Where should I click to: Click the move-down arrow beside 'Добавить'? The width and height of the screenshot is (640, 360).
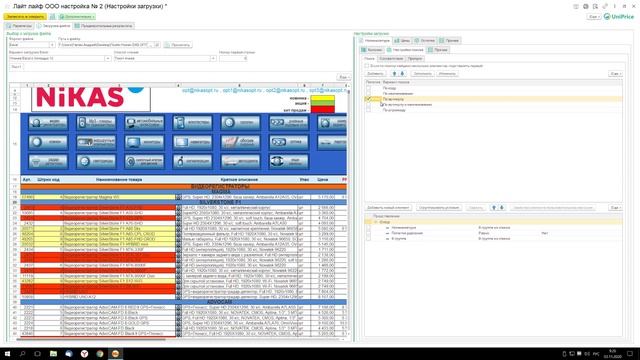click(x=402, y=74)
